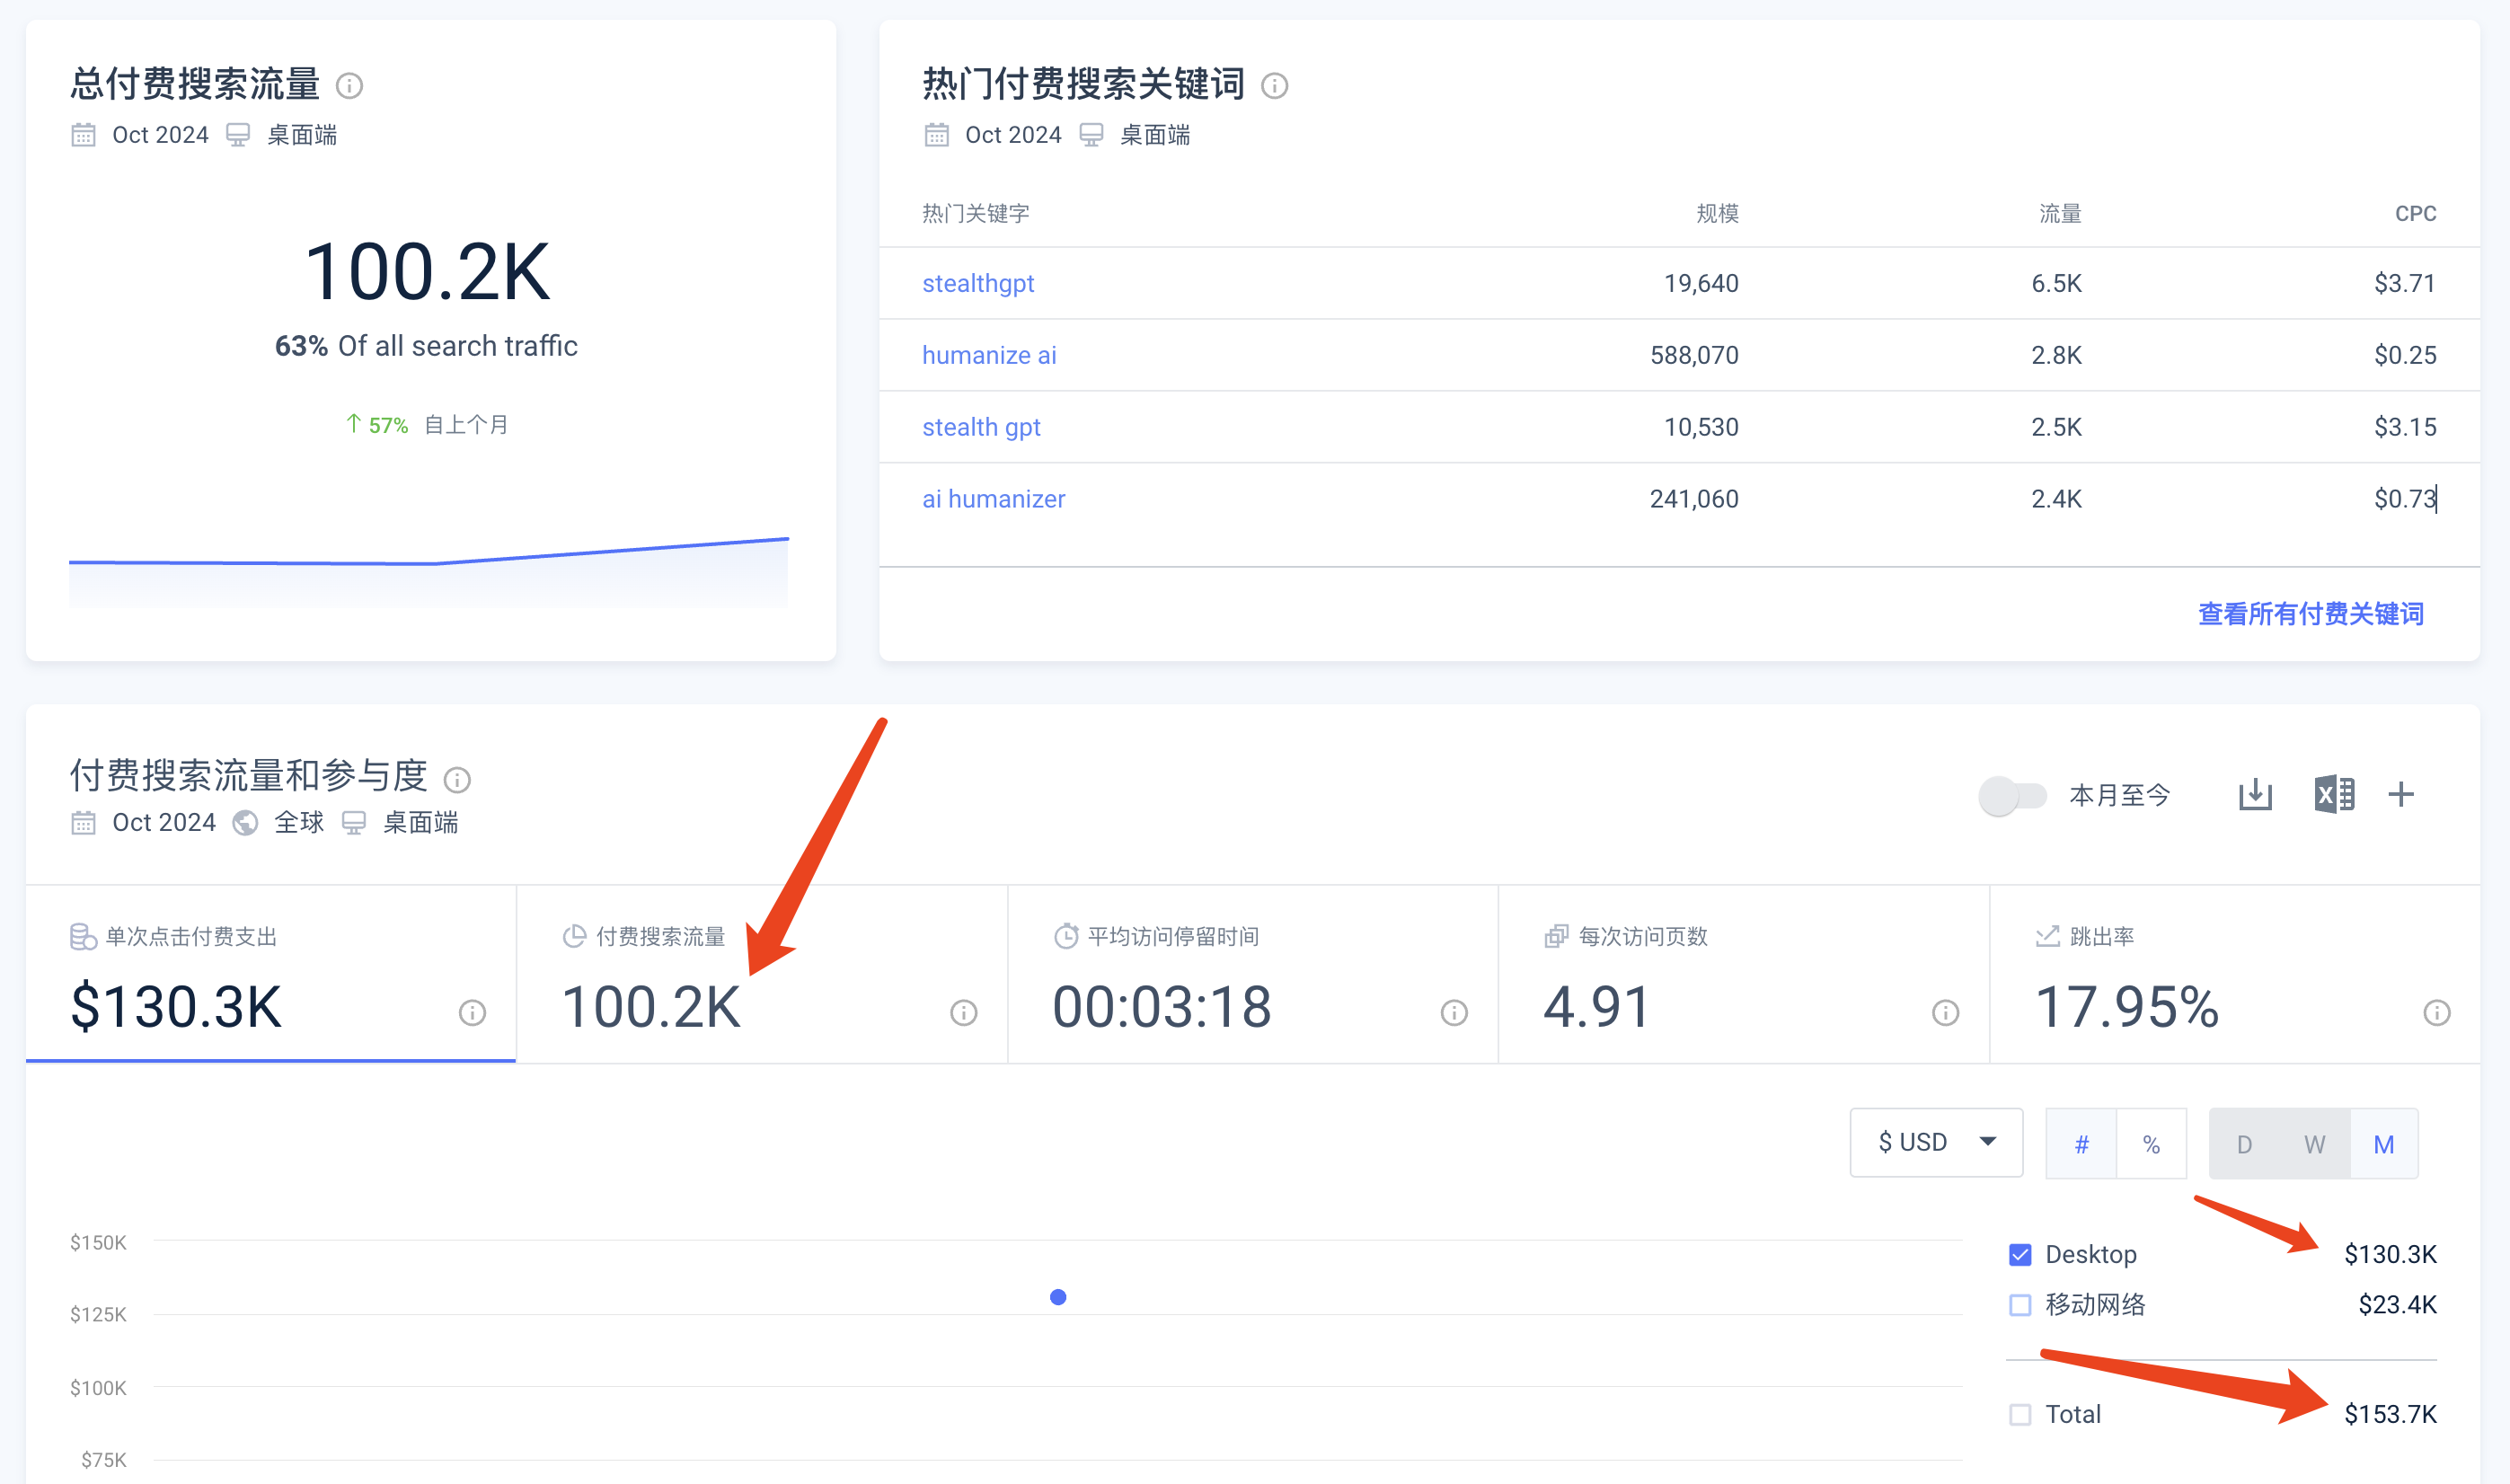Switch chart to percent (%) mode

click(x=2151, y=1144)
